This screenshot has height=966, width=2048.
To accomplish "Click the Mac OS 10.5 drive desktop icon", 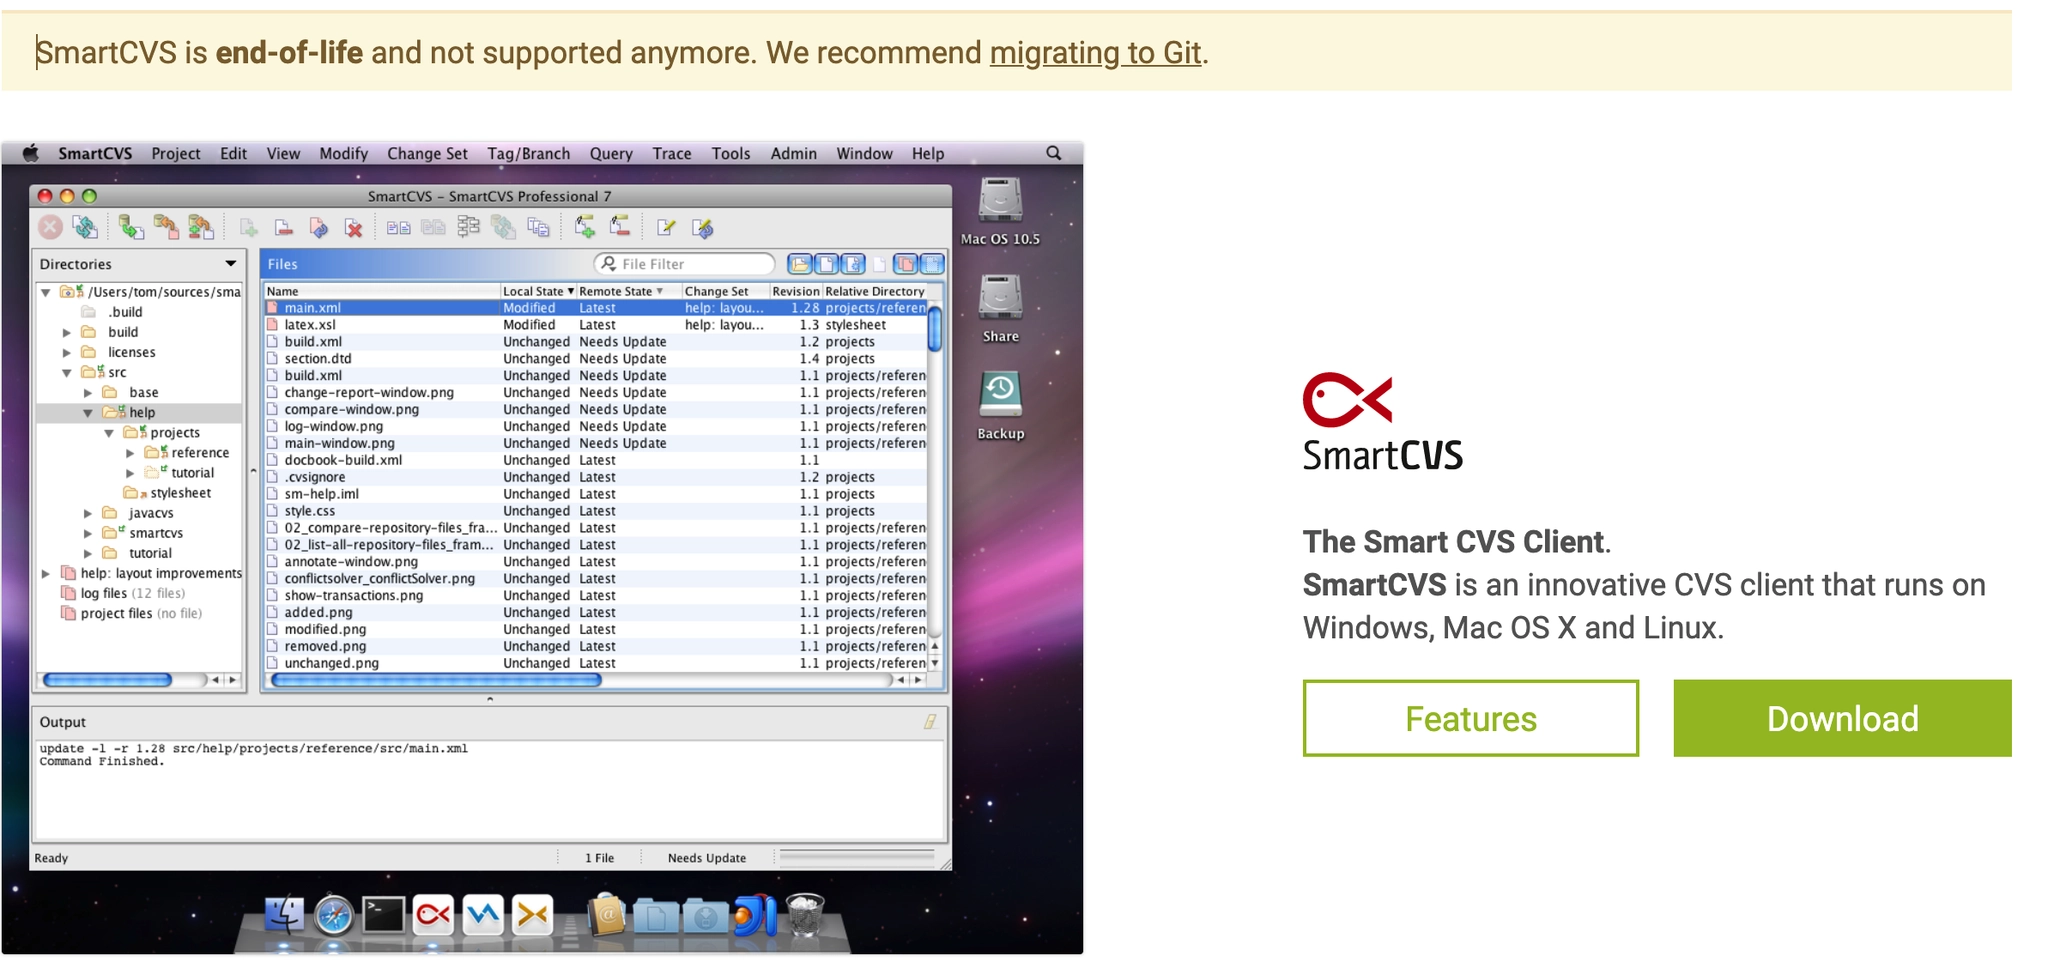I will pos(1000,199).
